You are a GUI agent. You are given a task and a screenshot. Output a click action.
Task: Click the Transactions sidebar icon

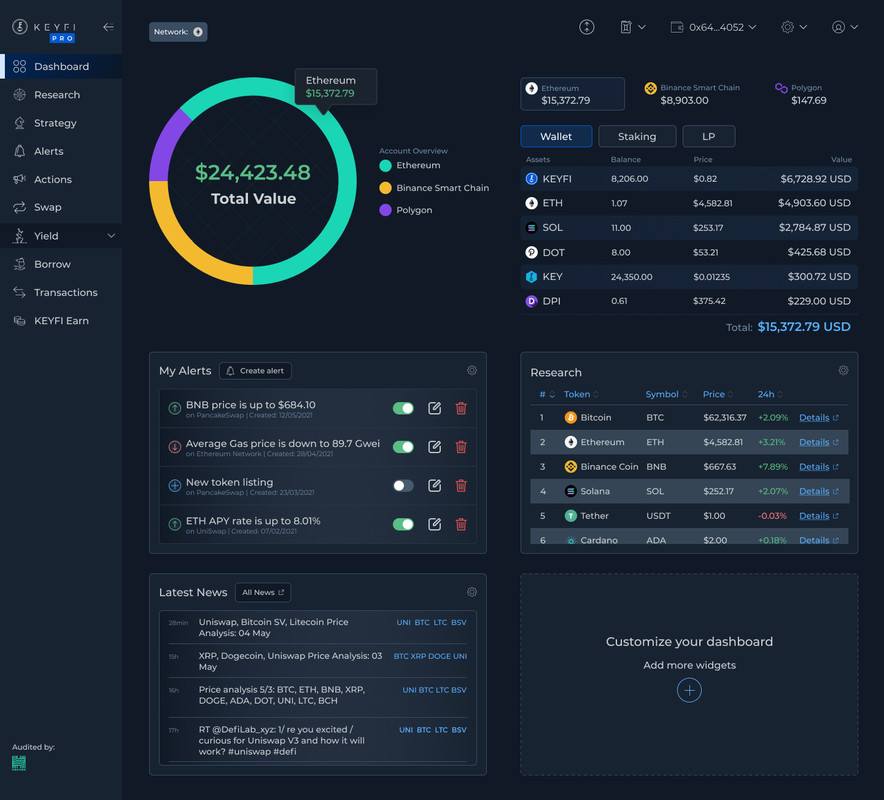coord(20,292)
